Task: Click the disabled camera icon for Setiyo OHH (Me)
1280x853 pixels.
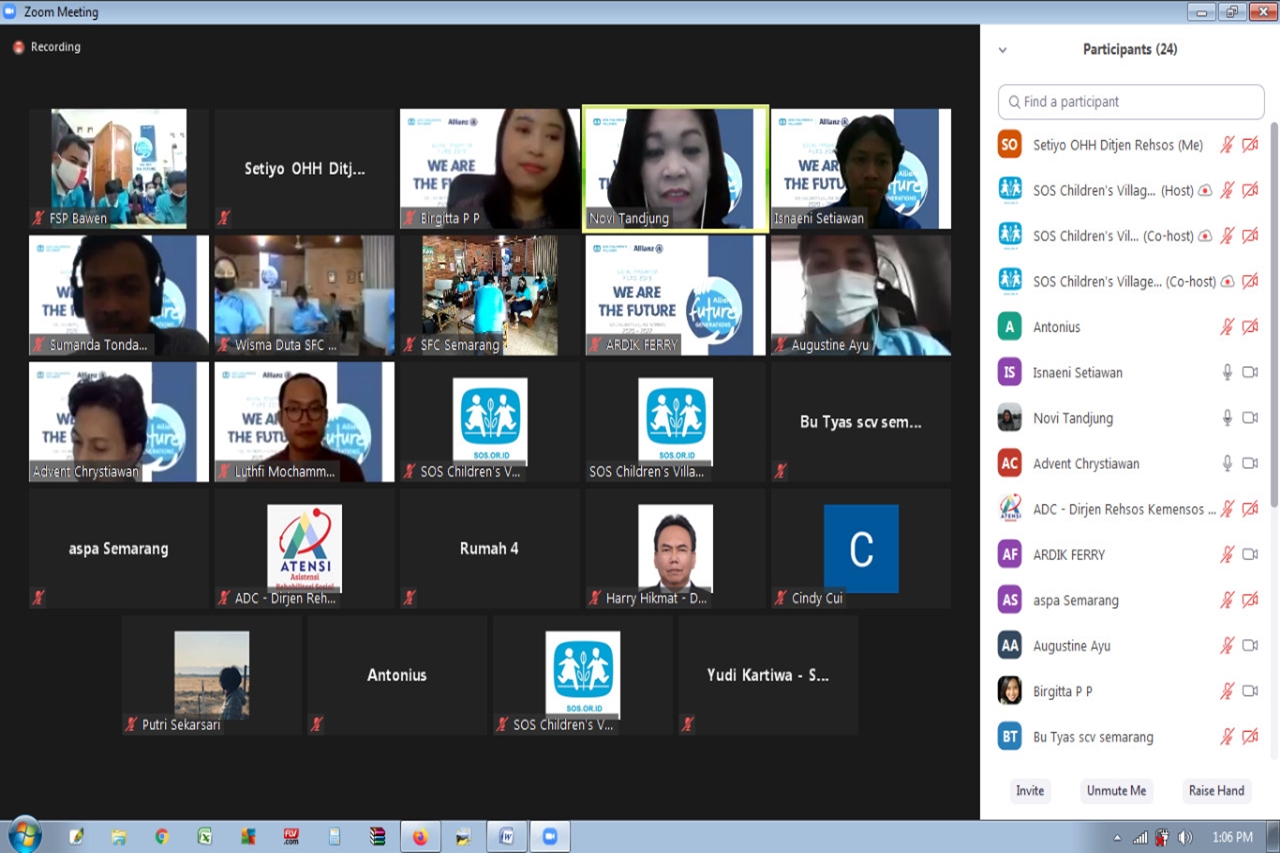Action: point(1250,145)
